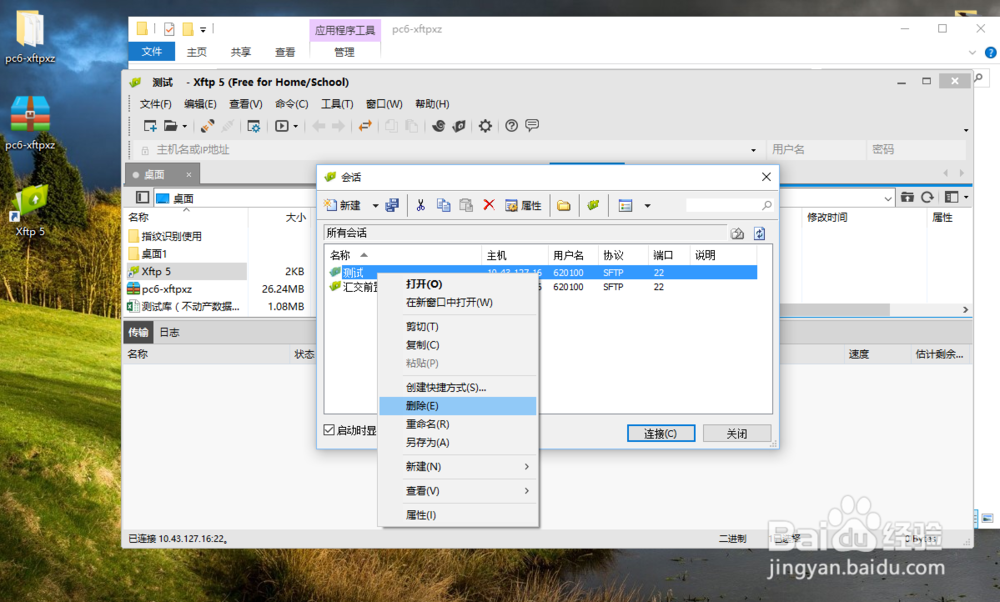Click the Copy icon in Sessions dialog toolbar
This screenshot has width=1000, height=602.
[443, 205]
